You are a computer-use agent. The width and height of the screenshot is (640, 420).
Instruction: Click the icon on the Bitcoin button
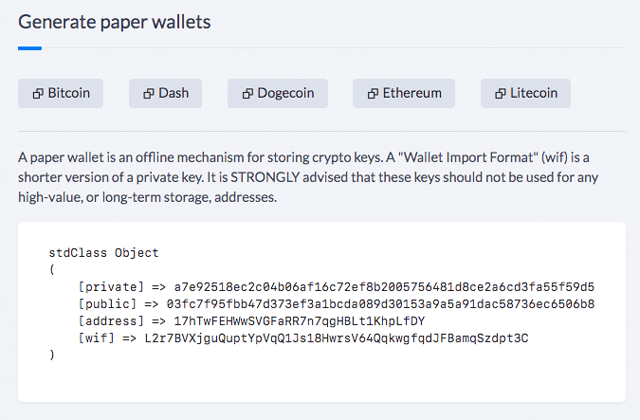tap(38, 94)
